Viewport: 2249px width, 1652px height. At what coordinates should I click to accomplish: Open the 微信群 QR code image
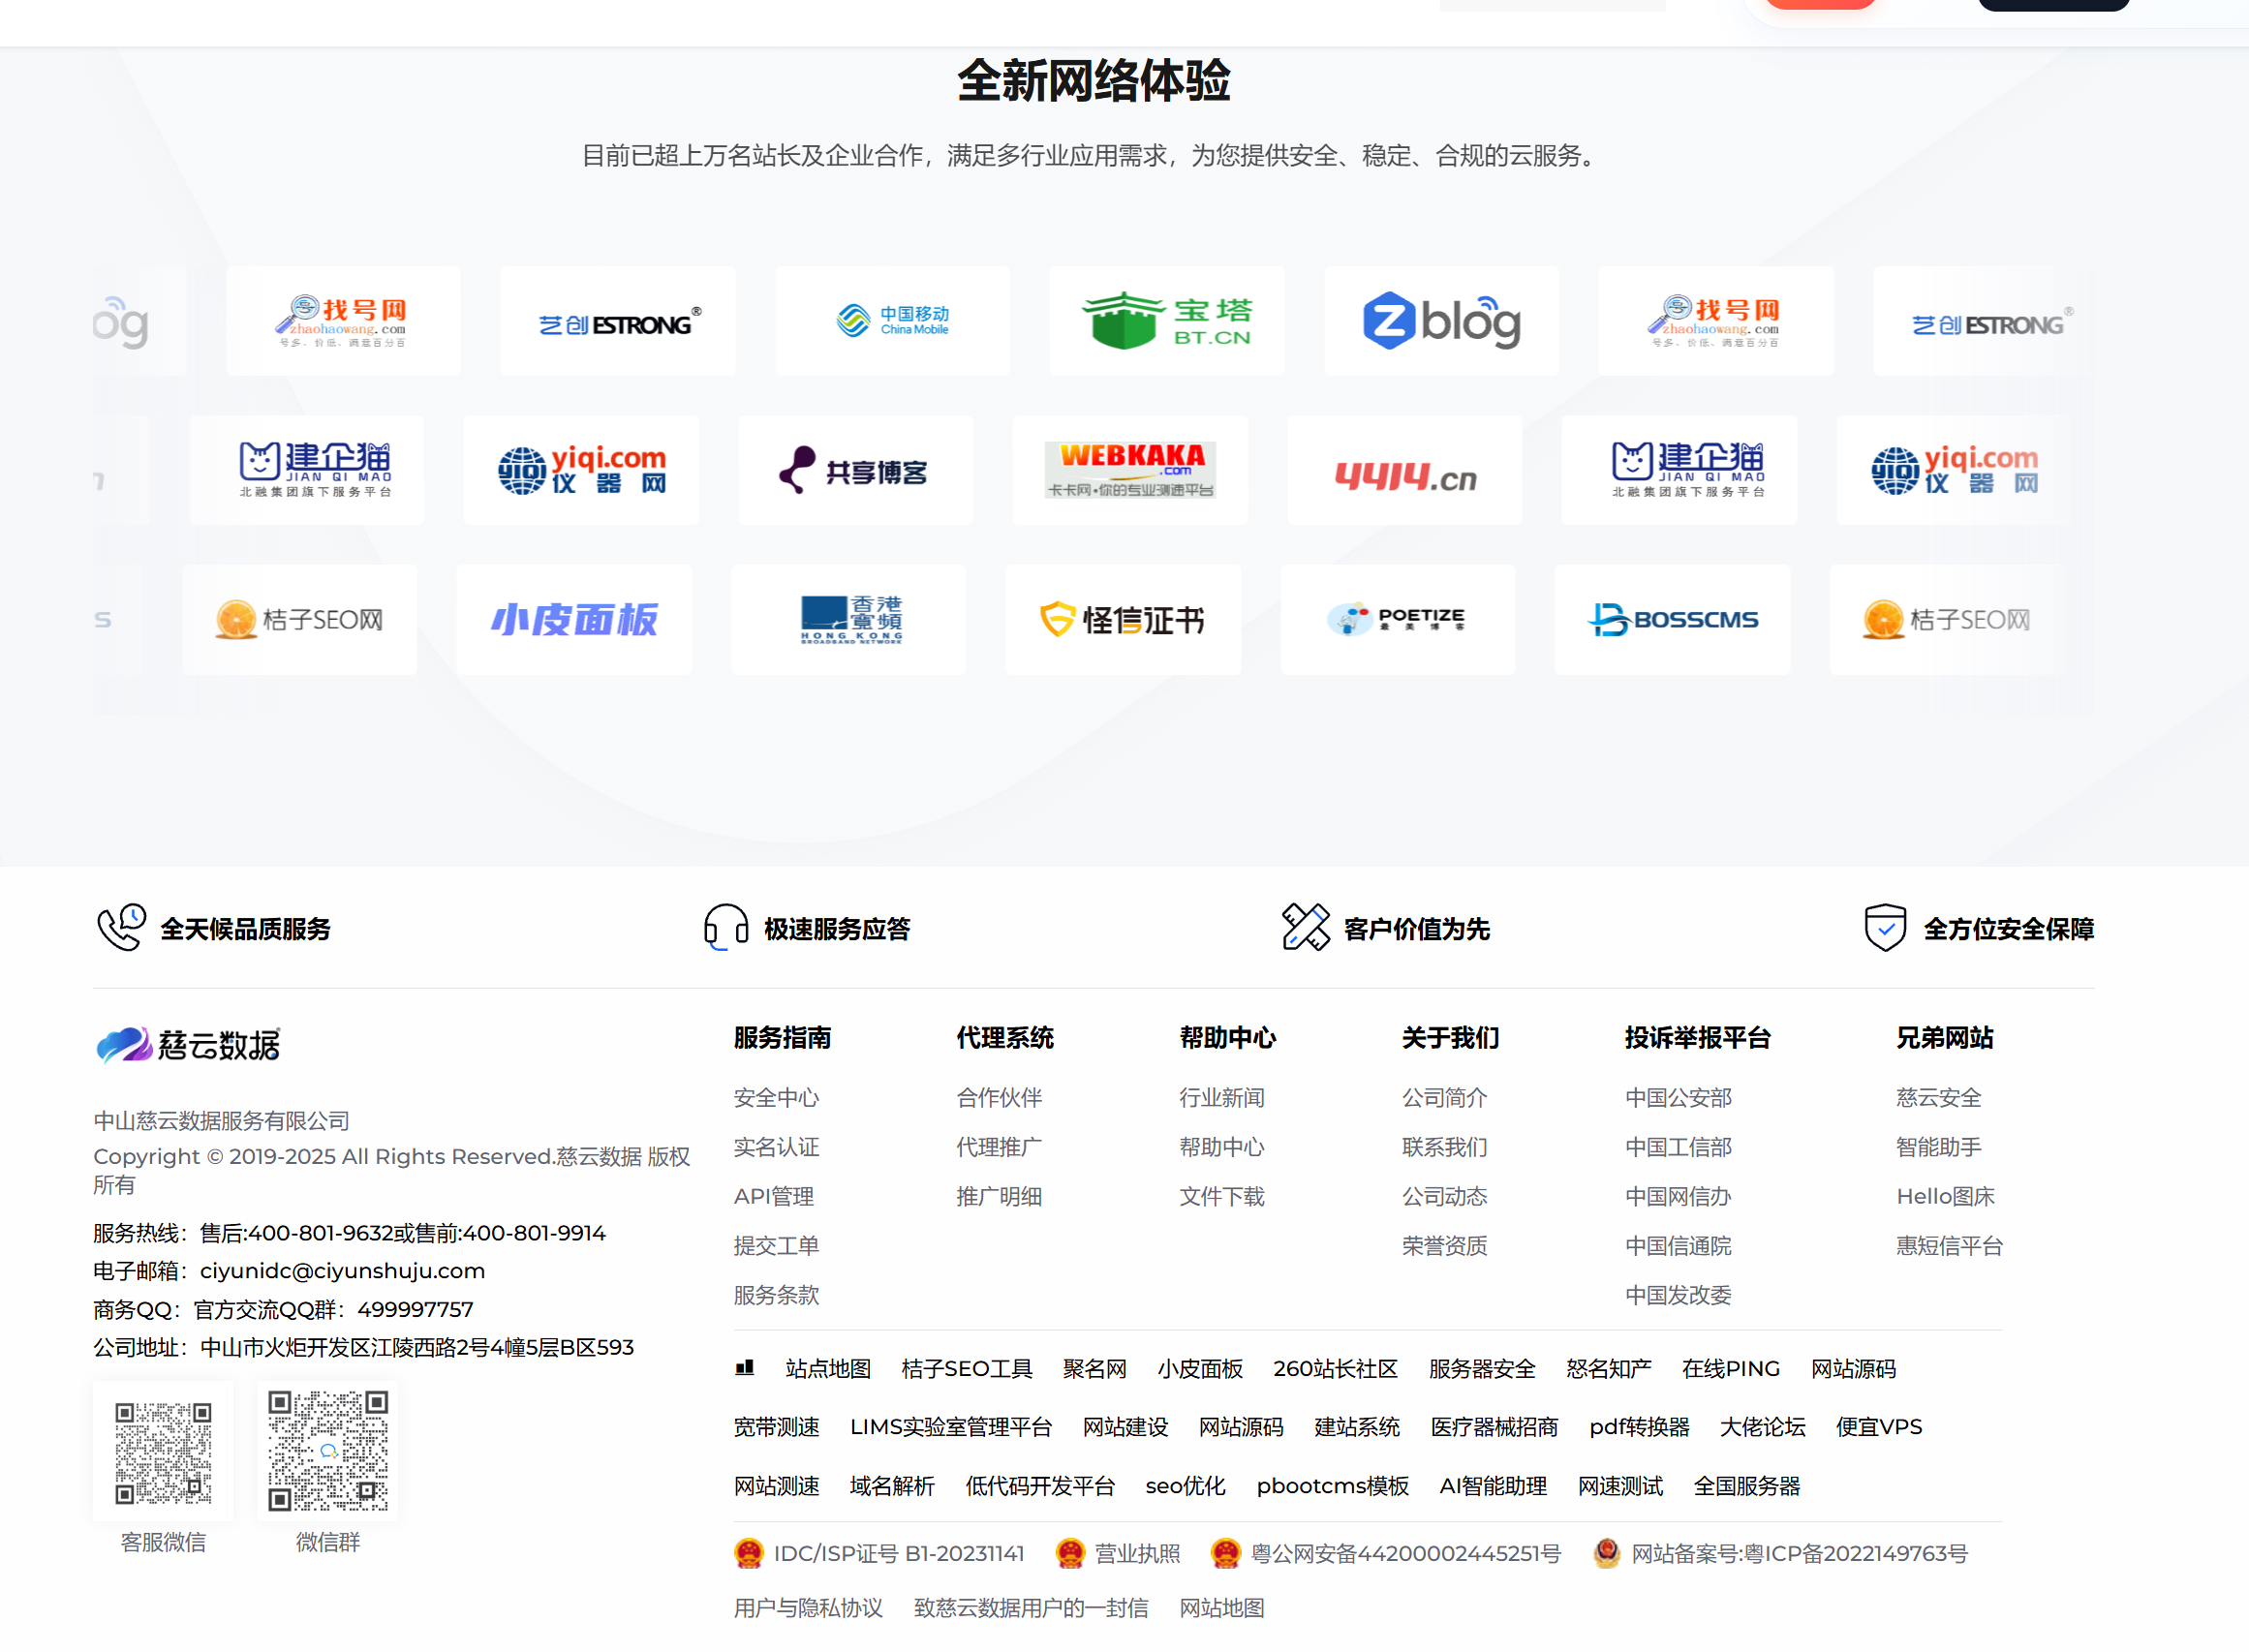coord(328,1452)
